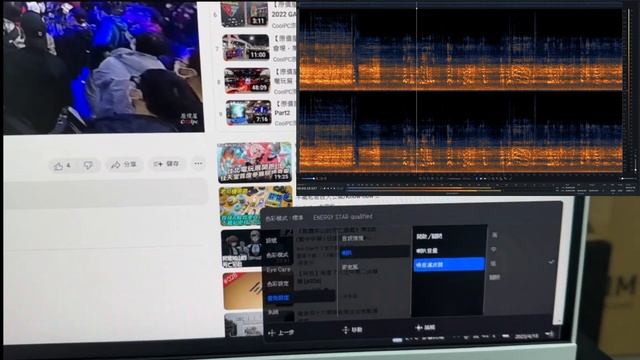640x360 pixels.
Task: Select the top item in OSD left menu
Action: (272, 240)
